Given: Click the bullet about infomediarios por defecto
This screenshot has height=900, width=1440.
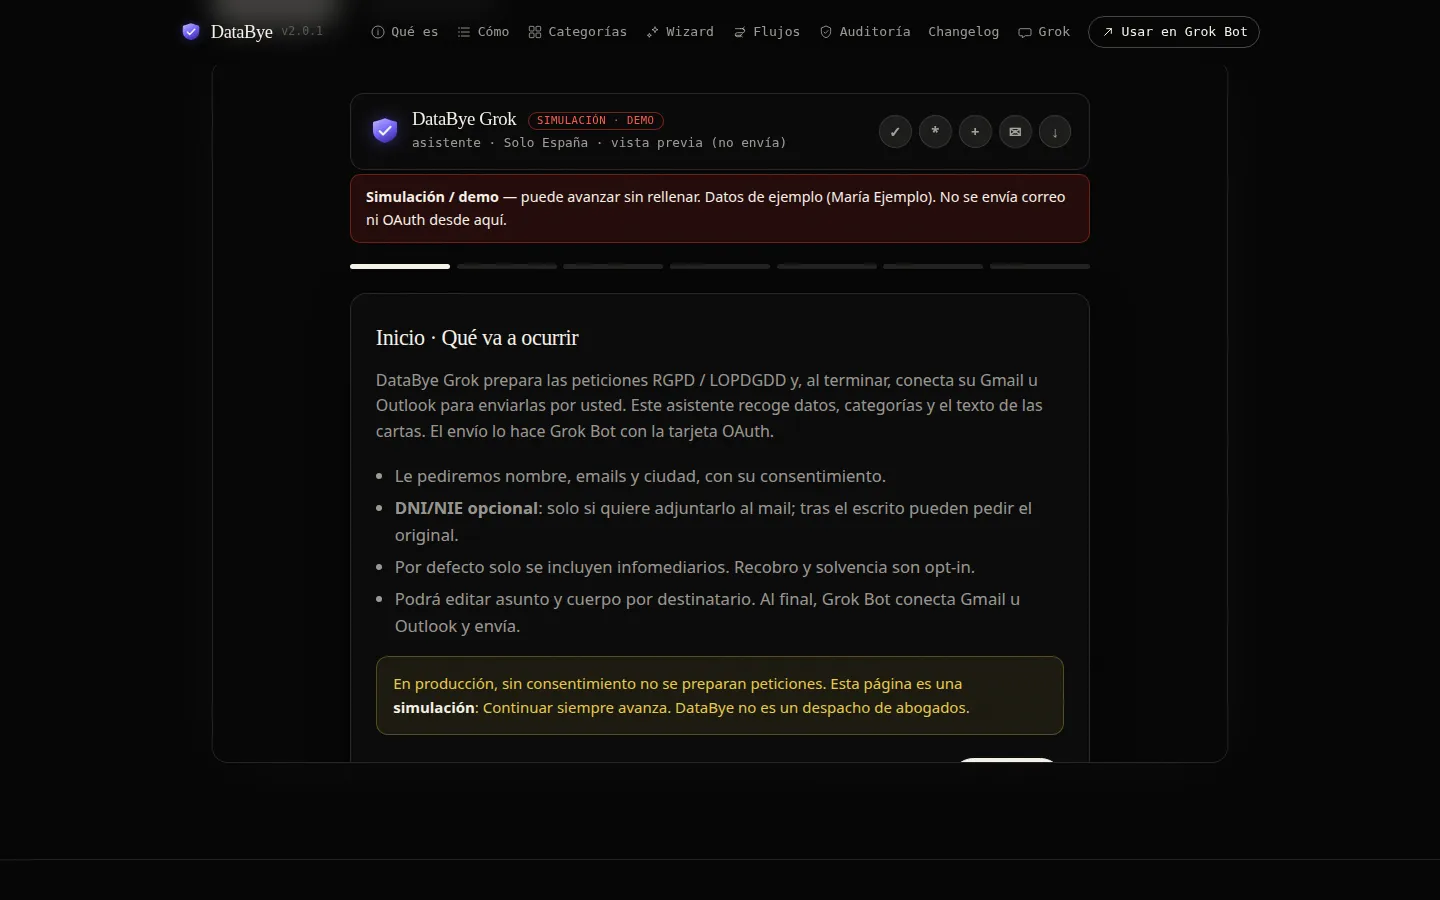Looking at the screenshot, I should pyautogui.click(x=685, y=567).
